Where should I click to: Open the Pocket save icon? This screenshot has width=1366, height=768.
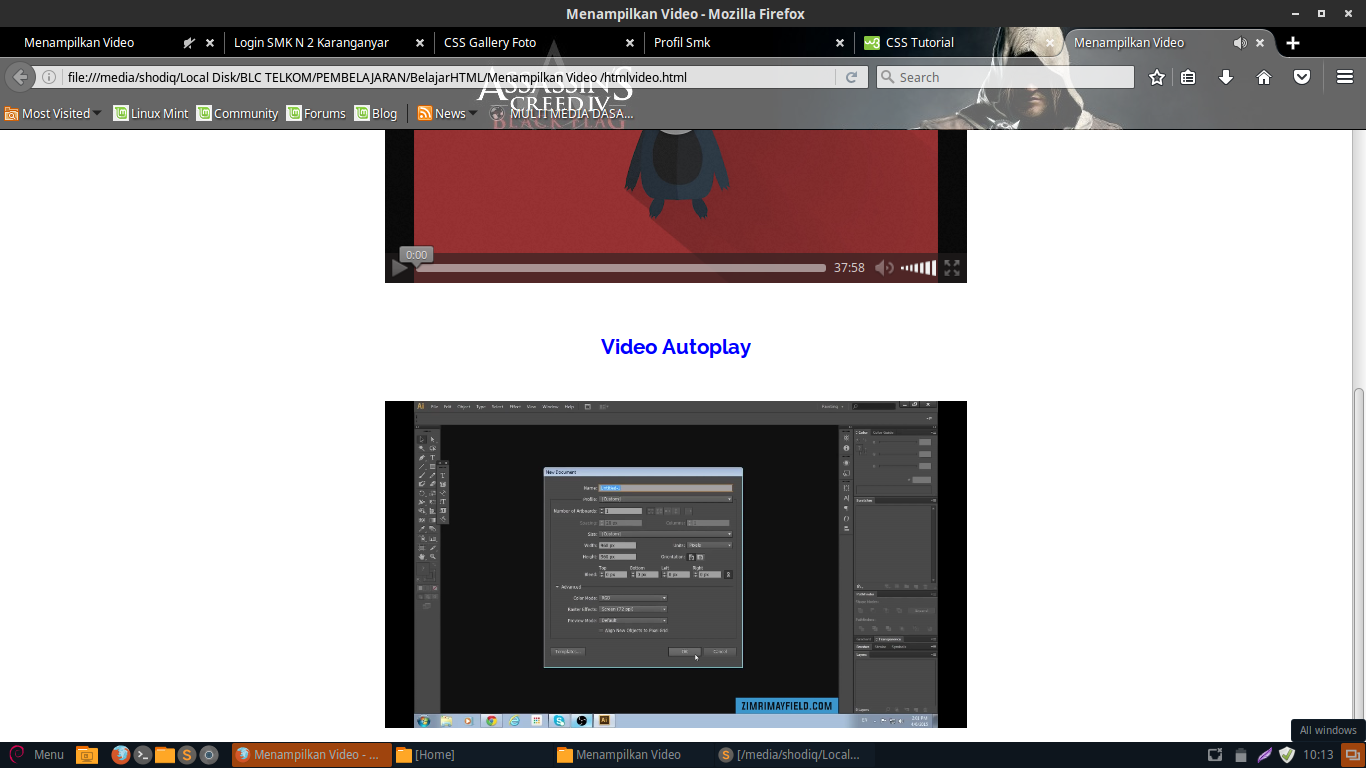tap(1302, 77)
